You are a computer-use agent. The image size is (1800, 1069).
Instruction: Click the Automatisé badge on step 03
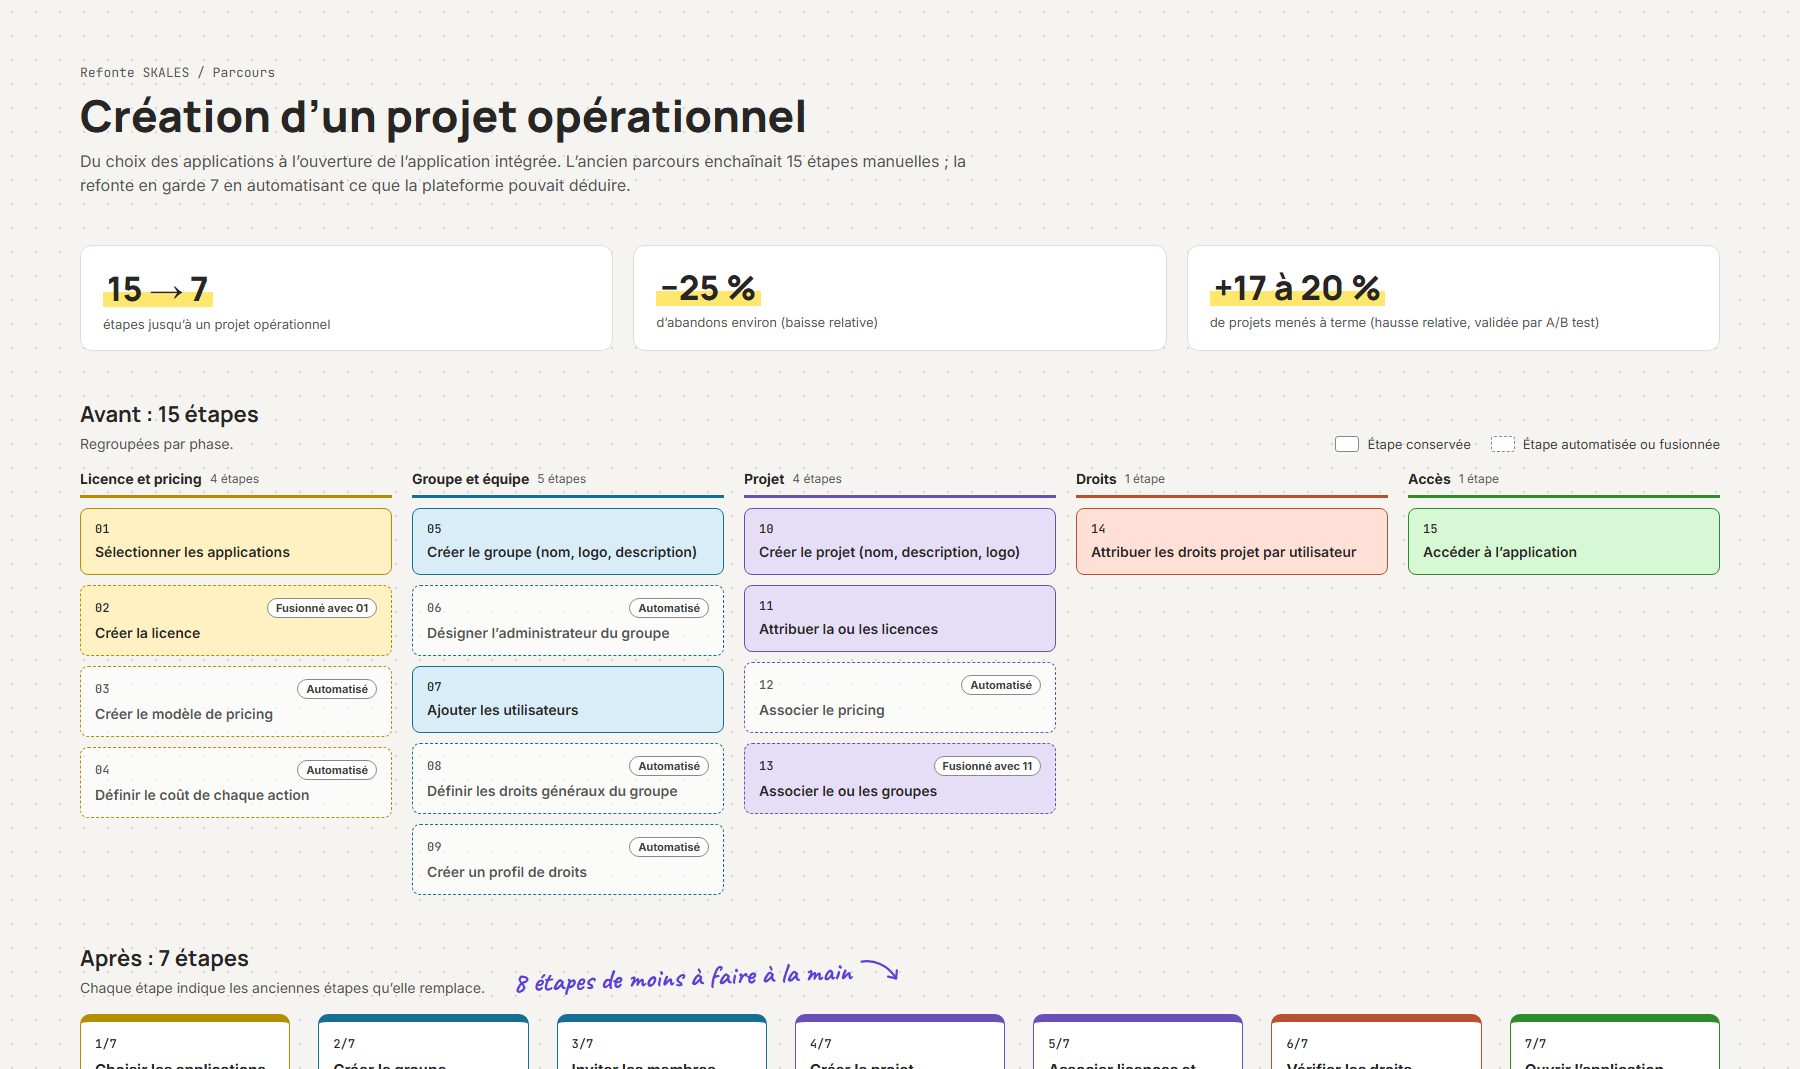click(x=337, y=689)
